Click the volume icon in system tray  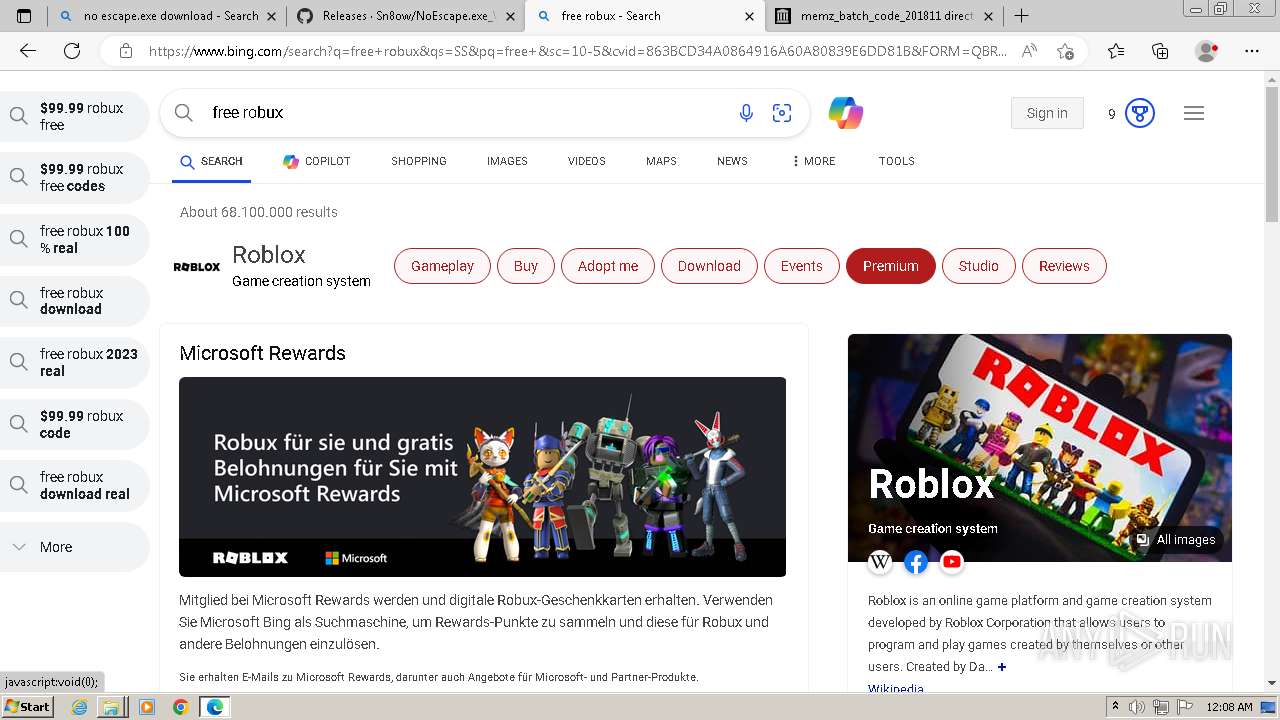tap(1137, 707)
